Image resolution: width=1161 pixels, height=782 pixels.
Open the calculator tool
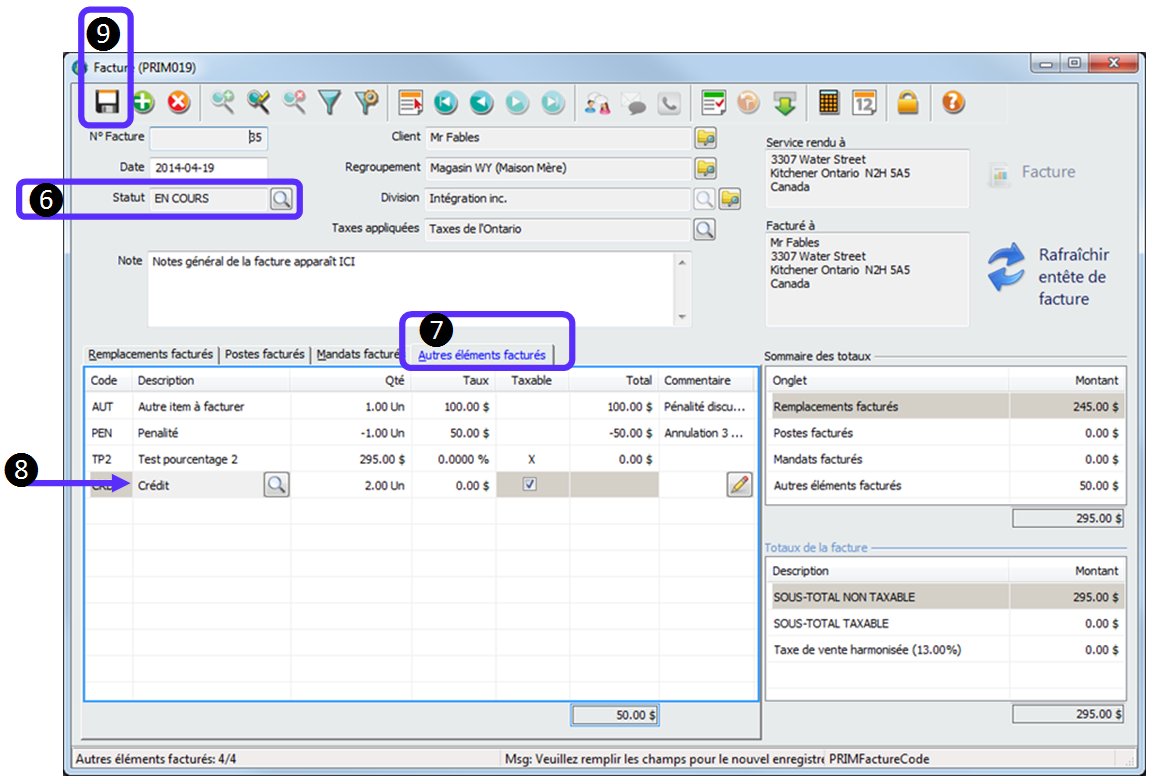(828, 102)
